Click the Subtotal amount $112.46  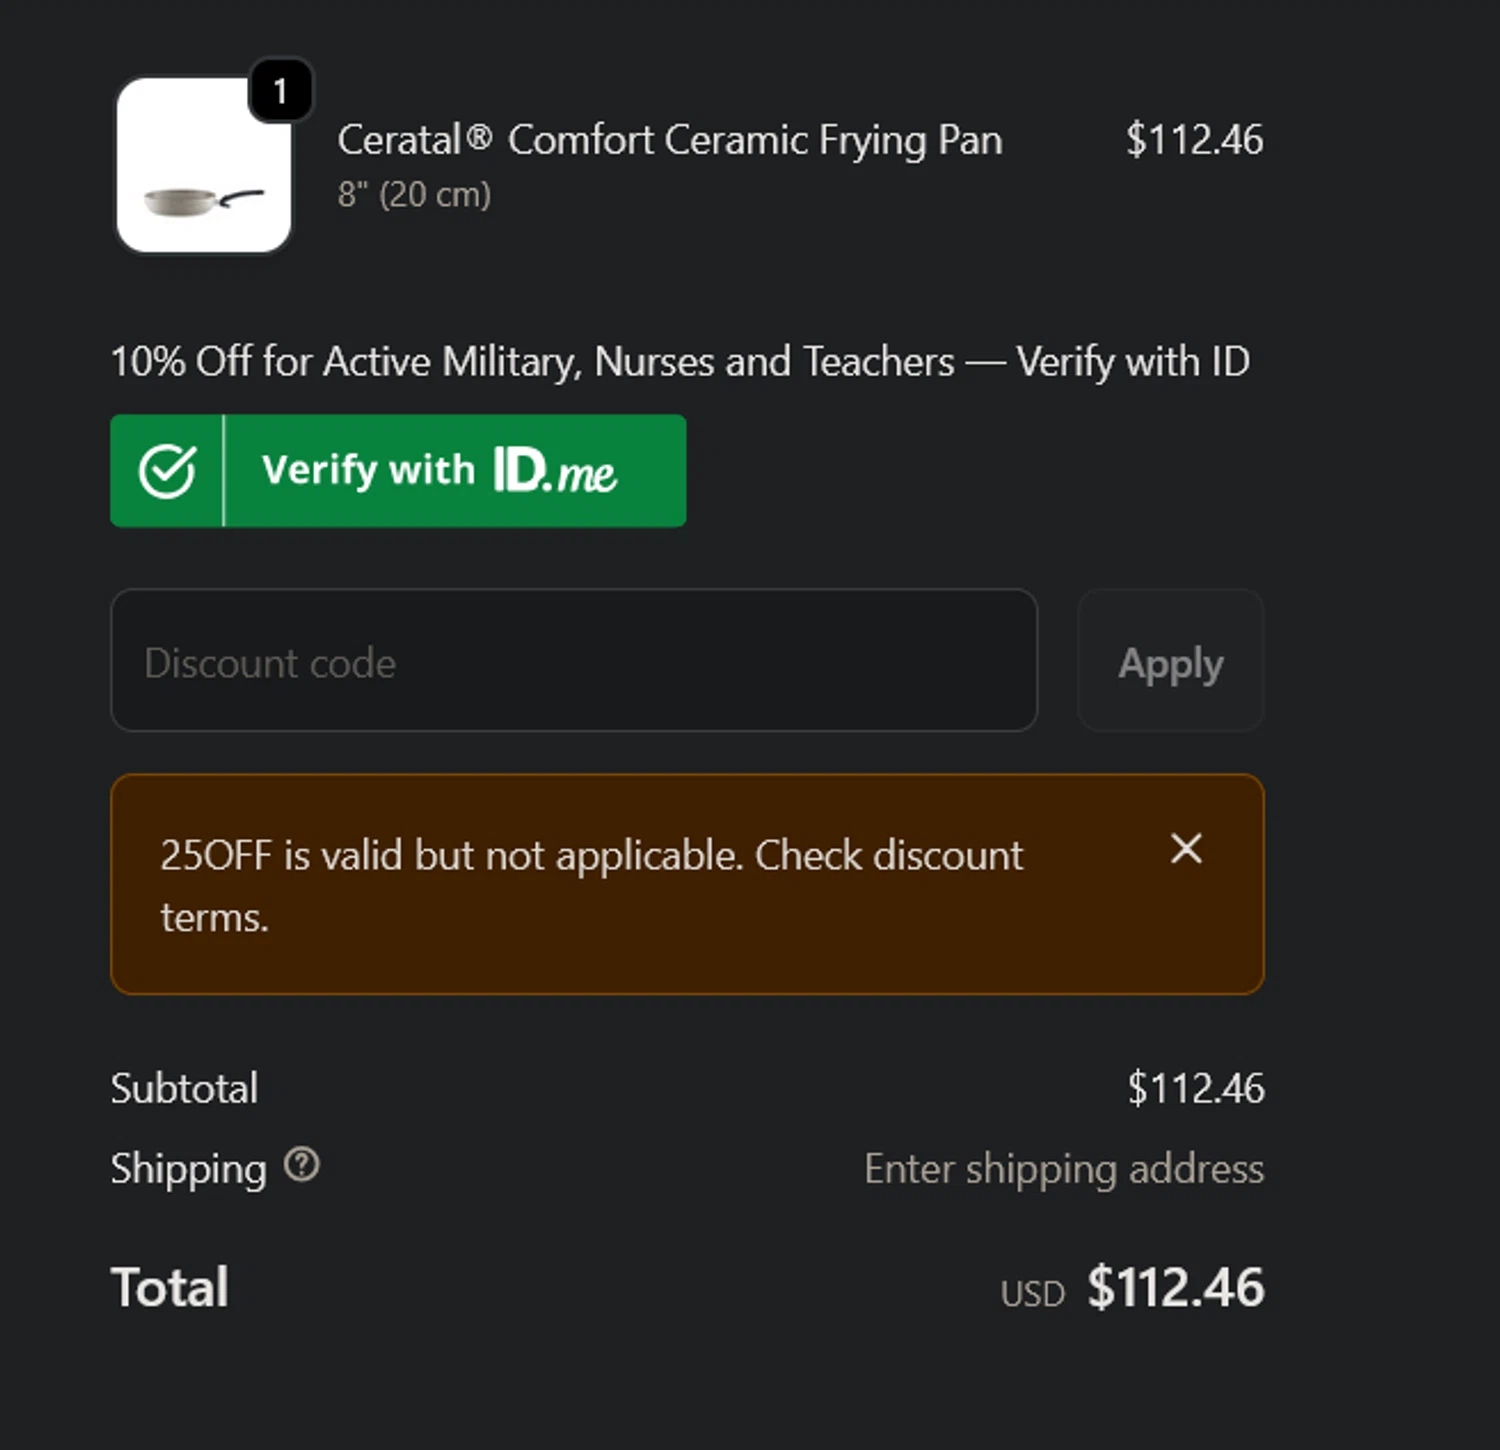pos(1196,1088)
